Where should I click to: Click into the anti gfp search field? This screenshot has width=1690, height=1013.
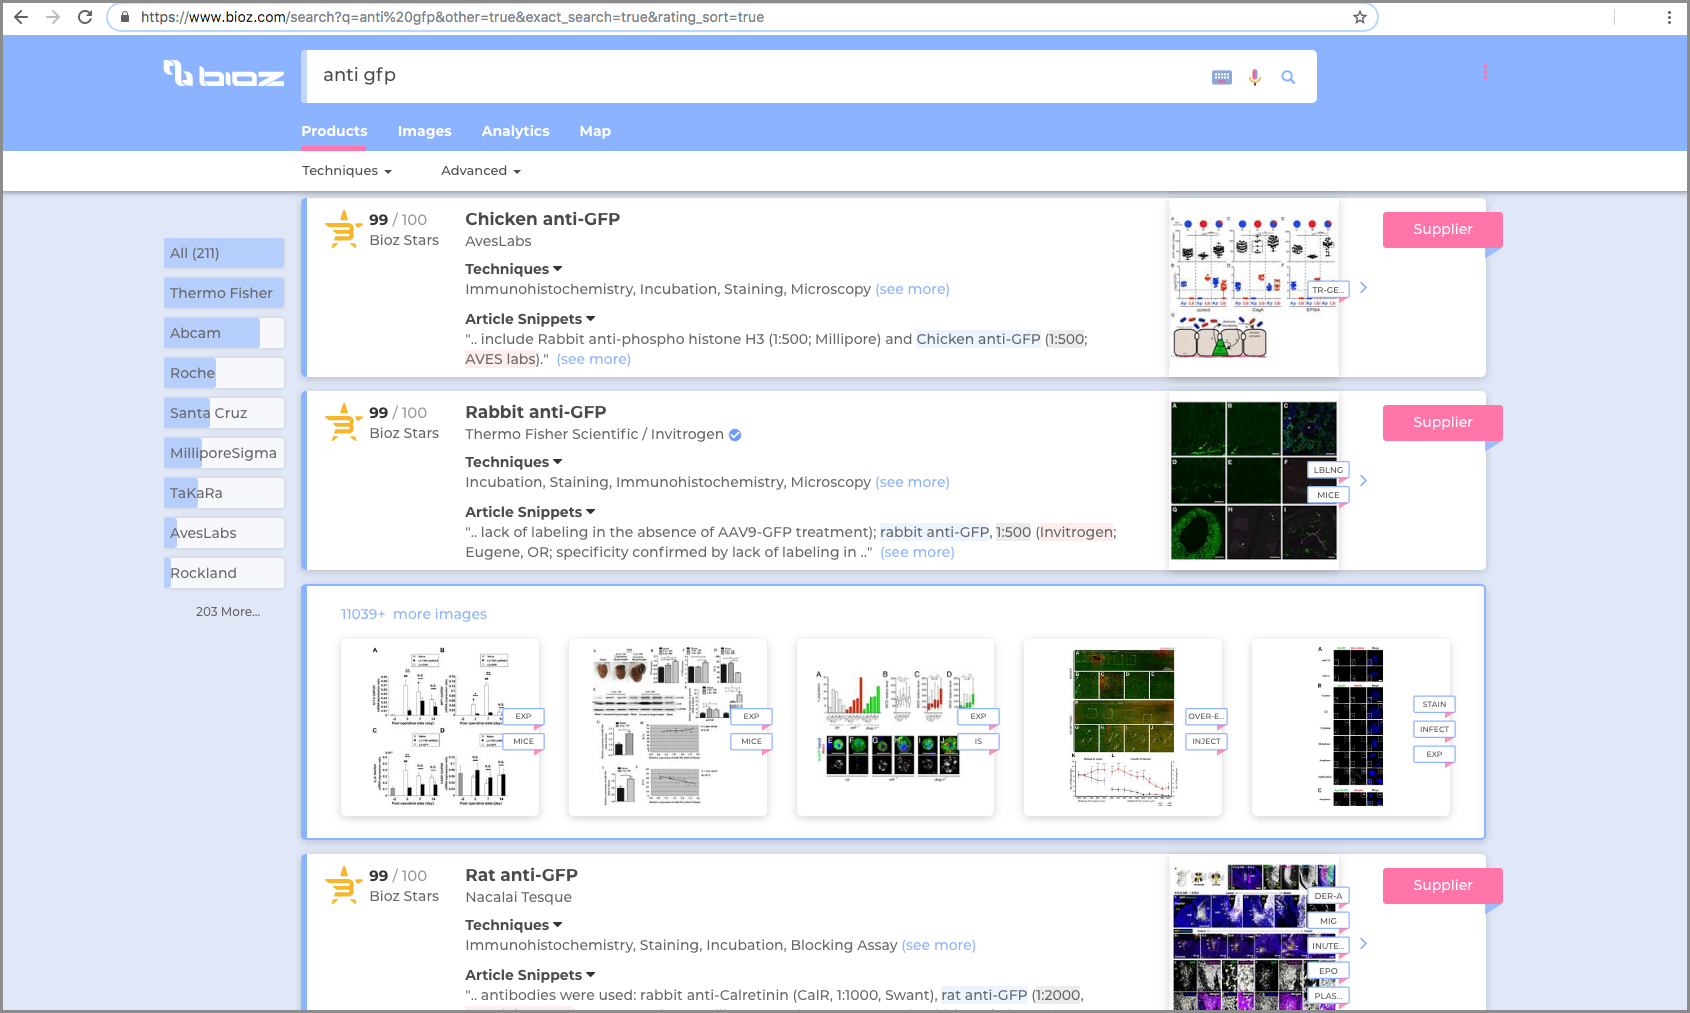[750, 76]
